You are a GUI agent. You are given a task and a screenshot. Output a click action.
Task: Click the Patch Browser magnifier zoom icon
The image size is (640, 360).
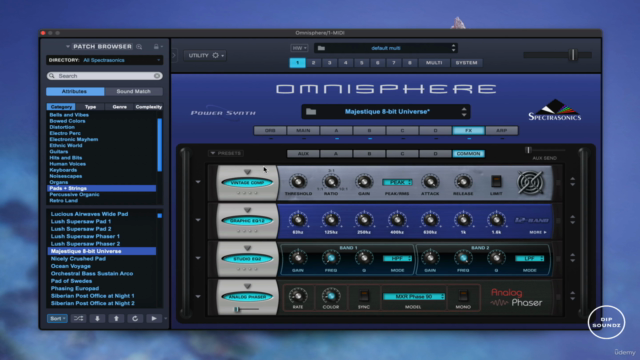(139, 47)
